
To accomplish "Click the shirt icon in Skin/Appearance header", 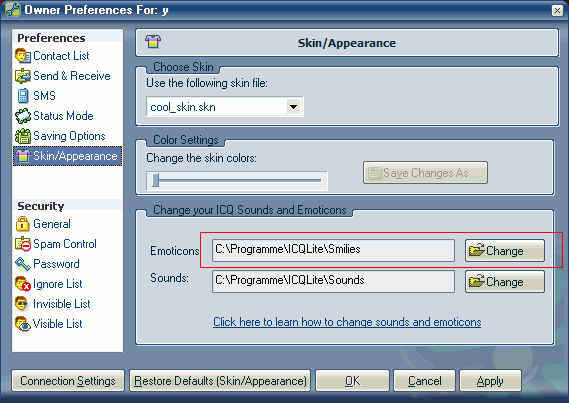I will [153, 41].
